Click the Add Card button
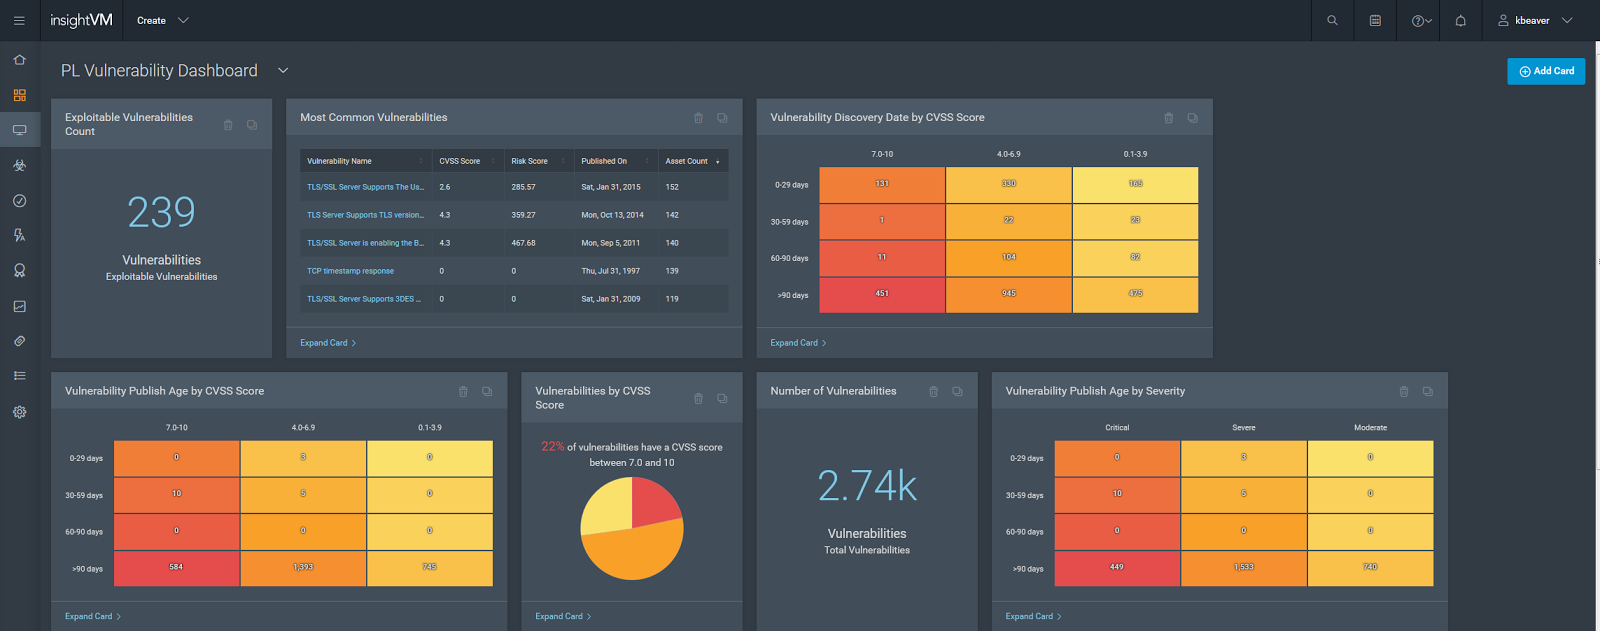 pos(1546,71)
